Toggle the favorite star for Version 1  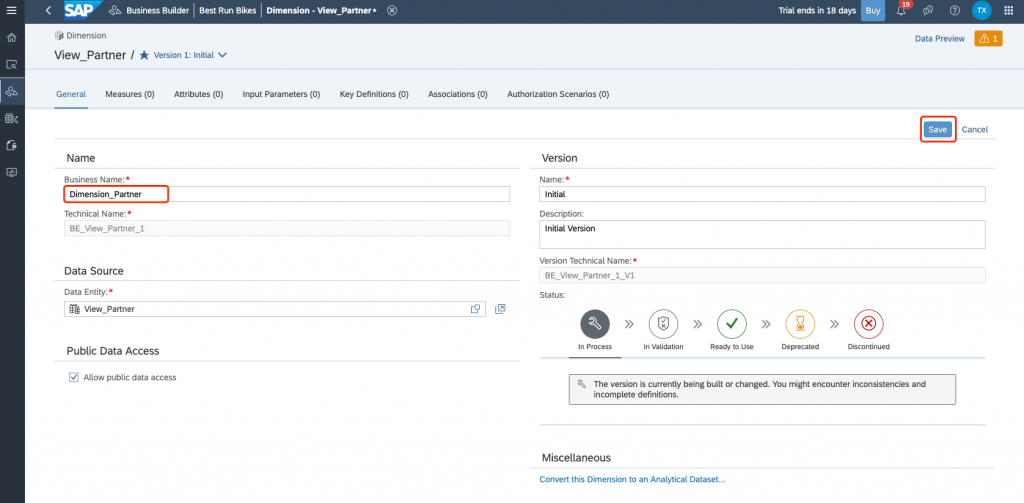[144, 56]
